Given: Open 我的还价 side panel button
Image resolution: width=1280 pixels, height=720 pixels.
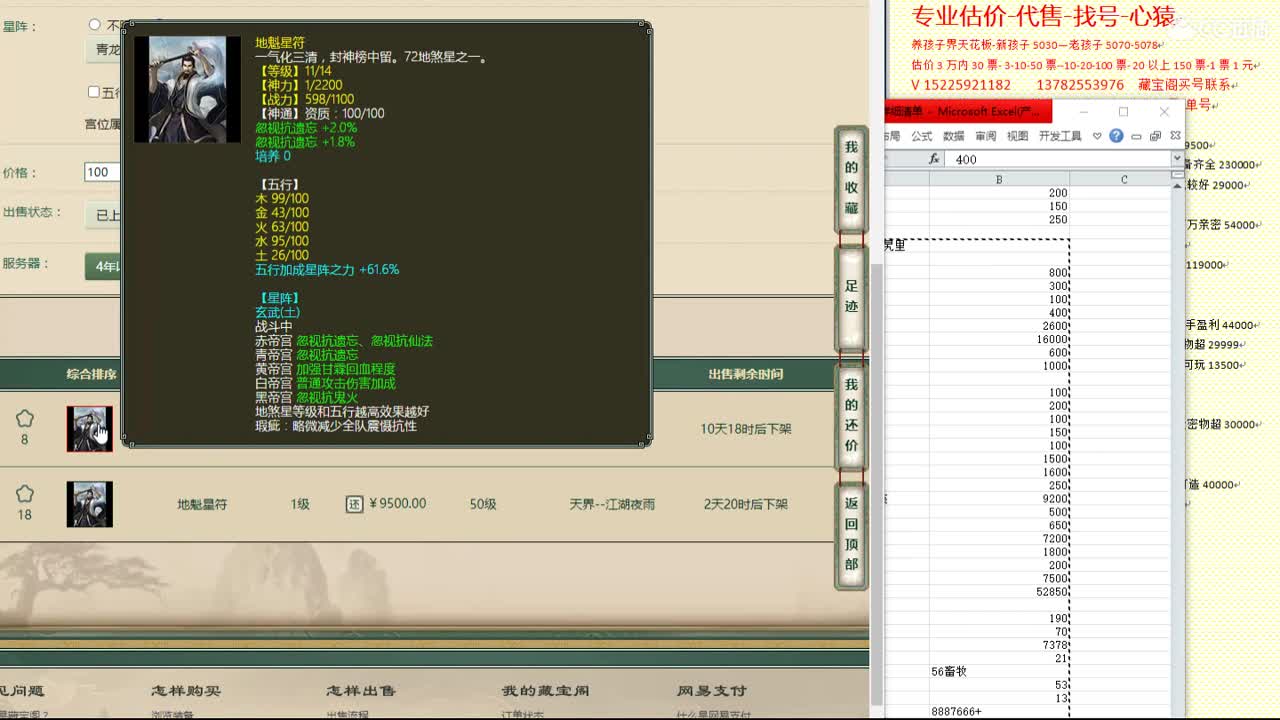Looking at the screenshot, I should [x=851, y=415].
